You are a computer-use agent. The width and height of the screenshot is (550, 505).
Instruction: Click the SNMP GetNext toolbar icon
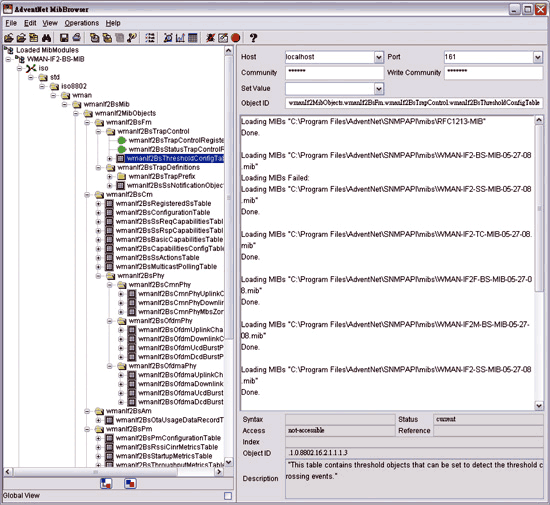point(107,38)
